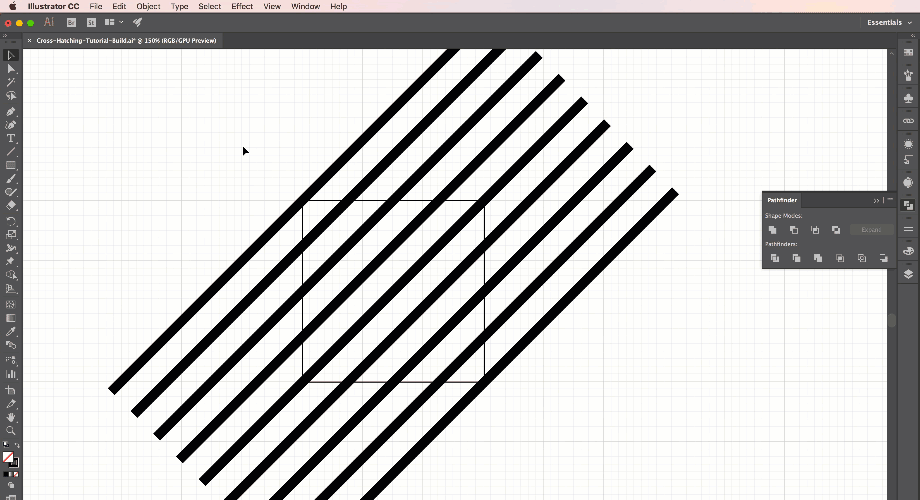Open the File menu
920x500 pixels.
tap(96, 6)
